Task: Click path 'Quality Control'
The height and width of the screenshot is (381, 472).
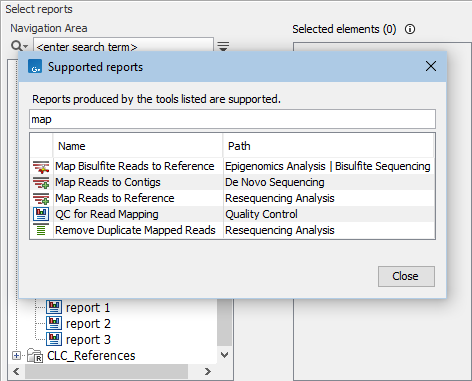Action: click(261, 214)
